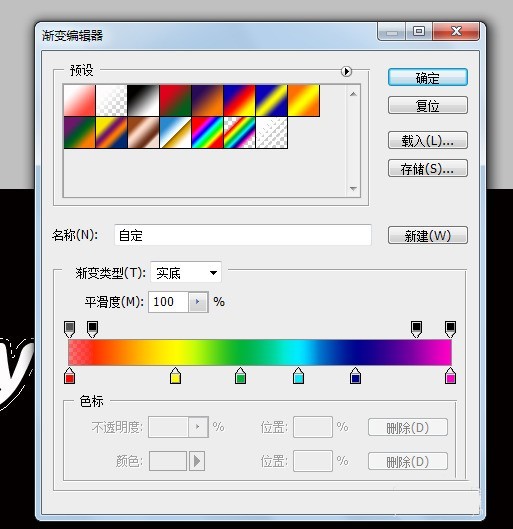Select the violet-to-orange gradient preset
The height and width of the screenshot is (529, 513).
click(207, 101)
